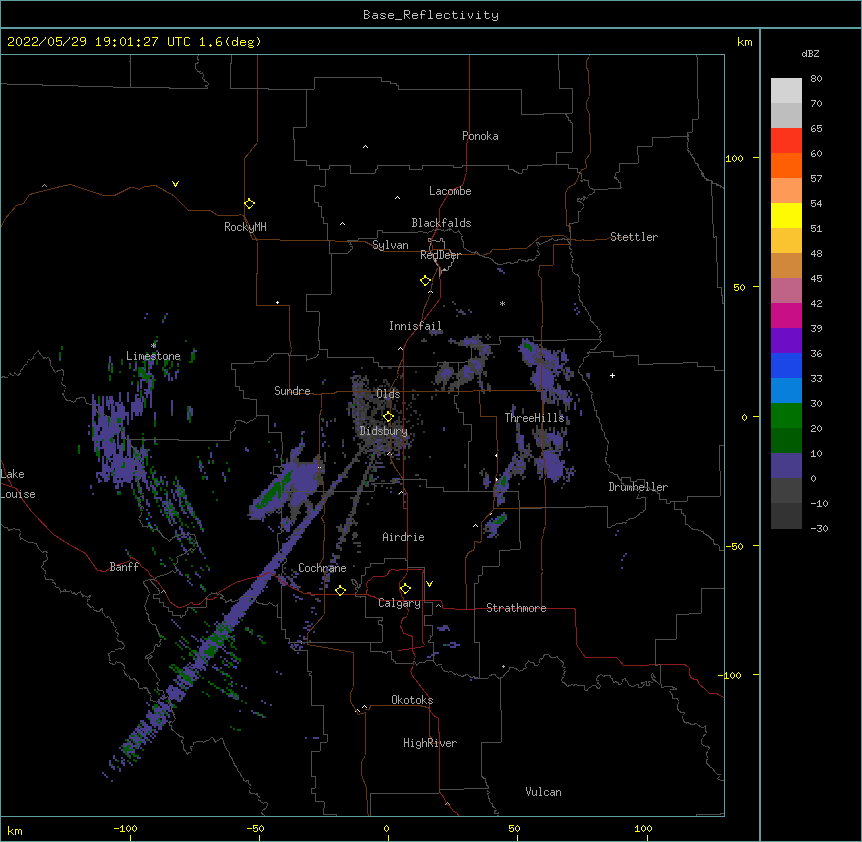Viewport: 862px width, 842px height.
Task: Click the dBZ legend heading
Action: tap(810, 53)
